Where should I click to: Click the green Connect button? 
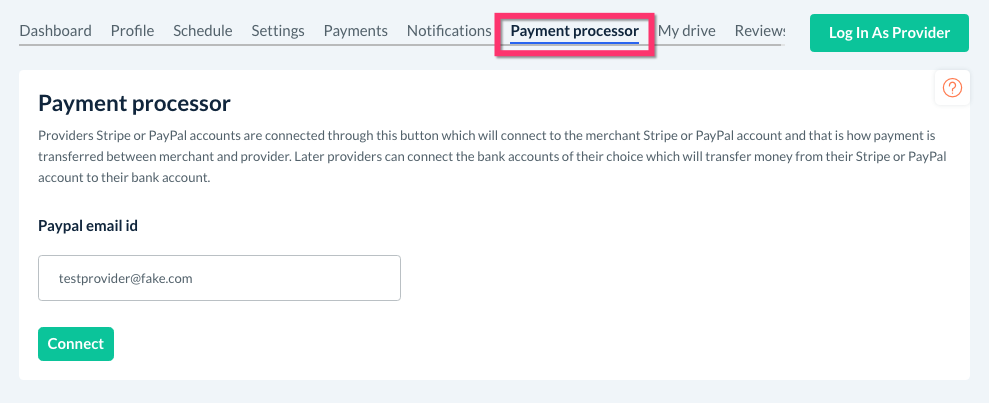click(x=76, y=343)
